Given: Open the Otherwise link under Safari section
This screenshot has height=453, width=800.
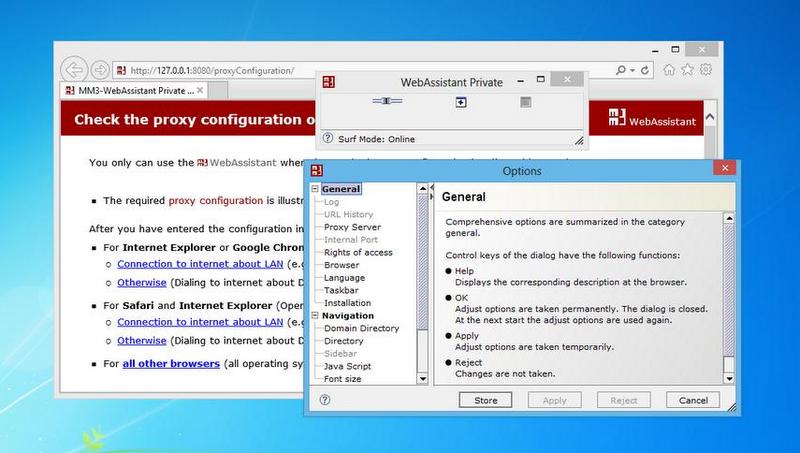Looking at the screenshot, I should 142,340.
